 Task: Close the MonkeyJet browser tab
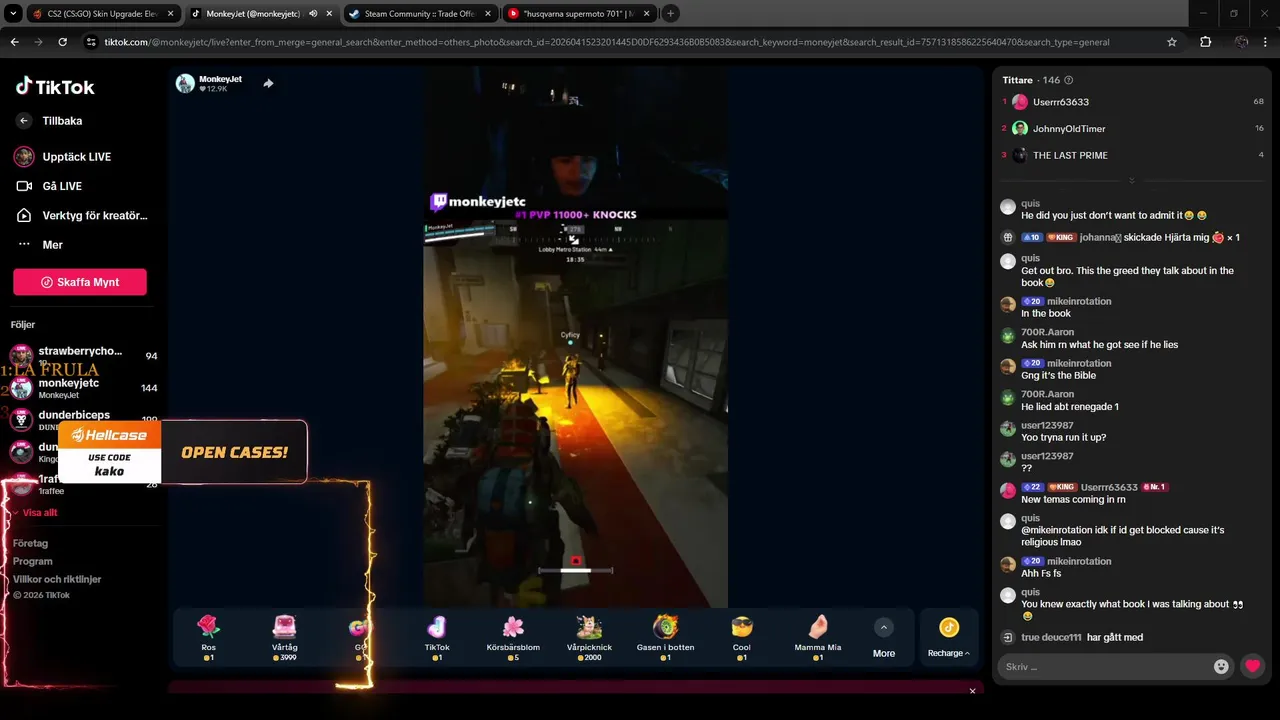tap(331, 14)
